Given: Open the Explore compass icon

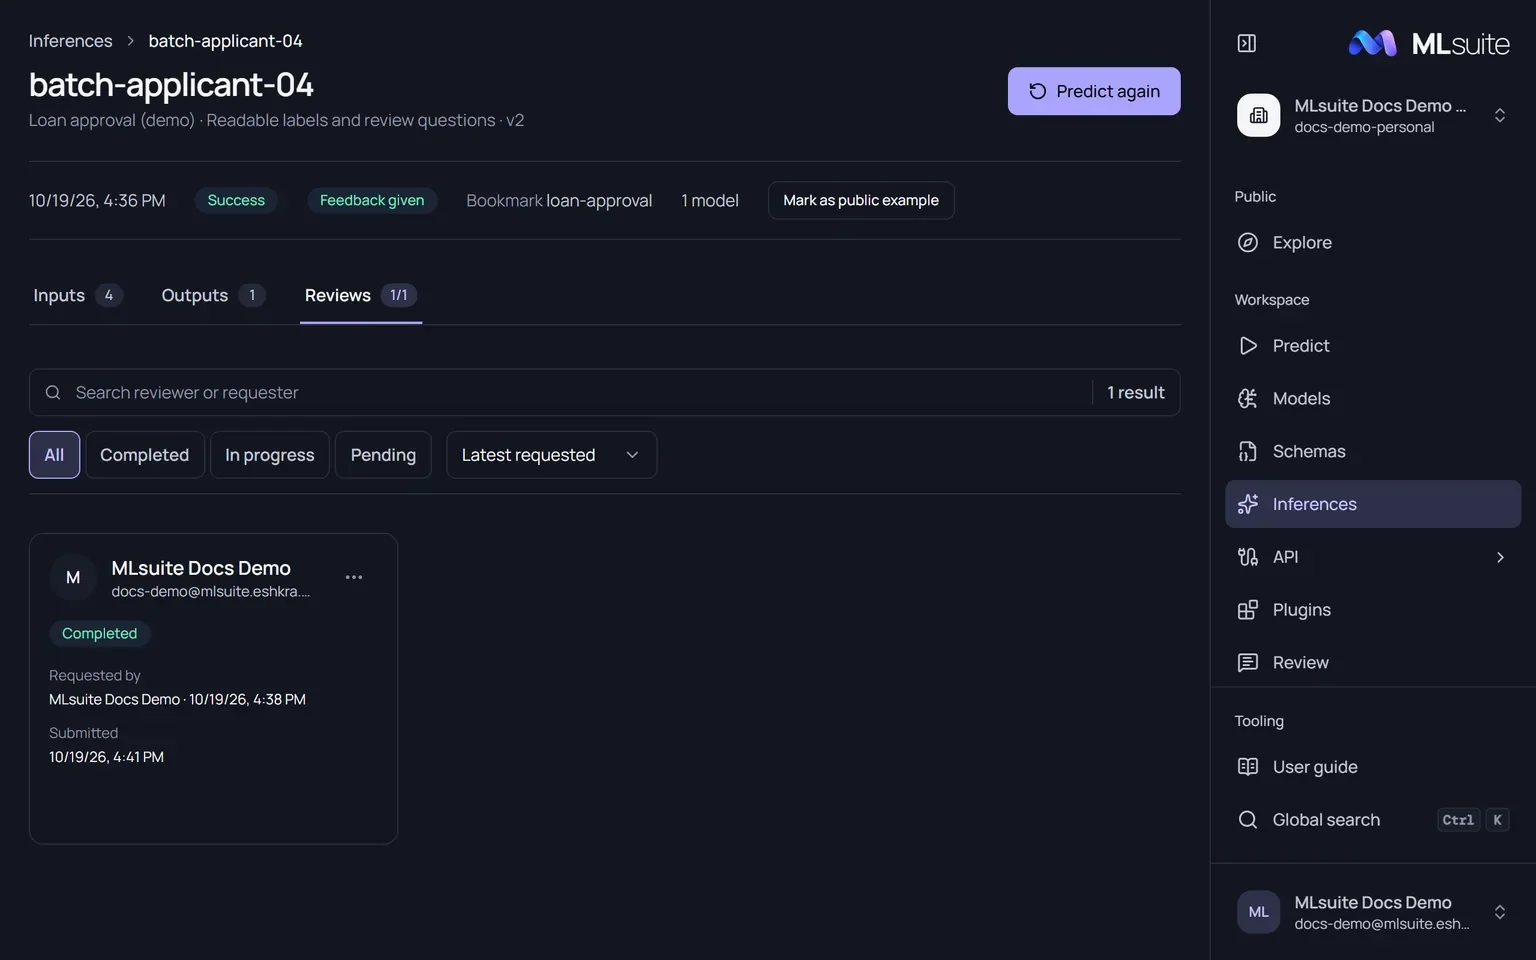Looking at the screenshot, I should pyautogui.click(x=1247, y=242).
